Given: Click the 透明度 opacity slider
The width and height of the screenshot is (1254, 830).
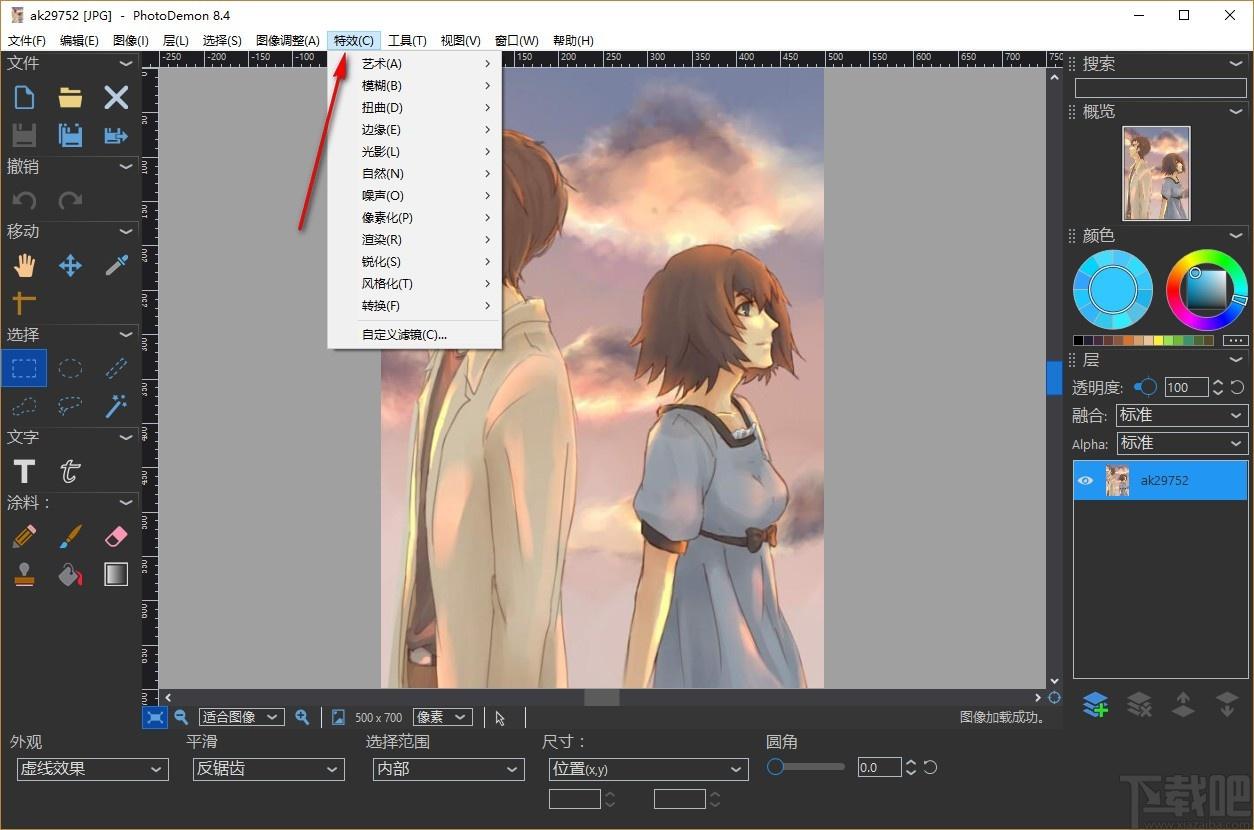Looking at the screenshot, I should coord(1146,387).
